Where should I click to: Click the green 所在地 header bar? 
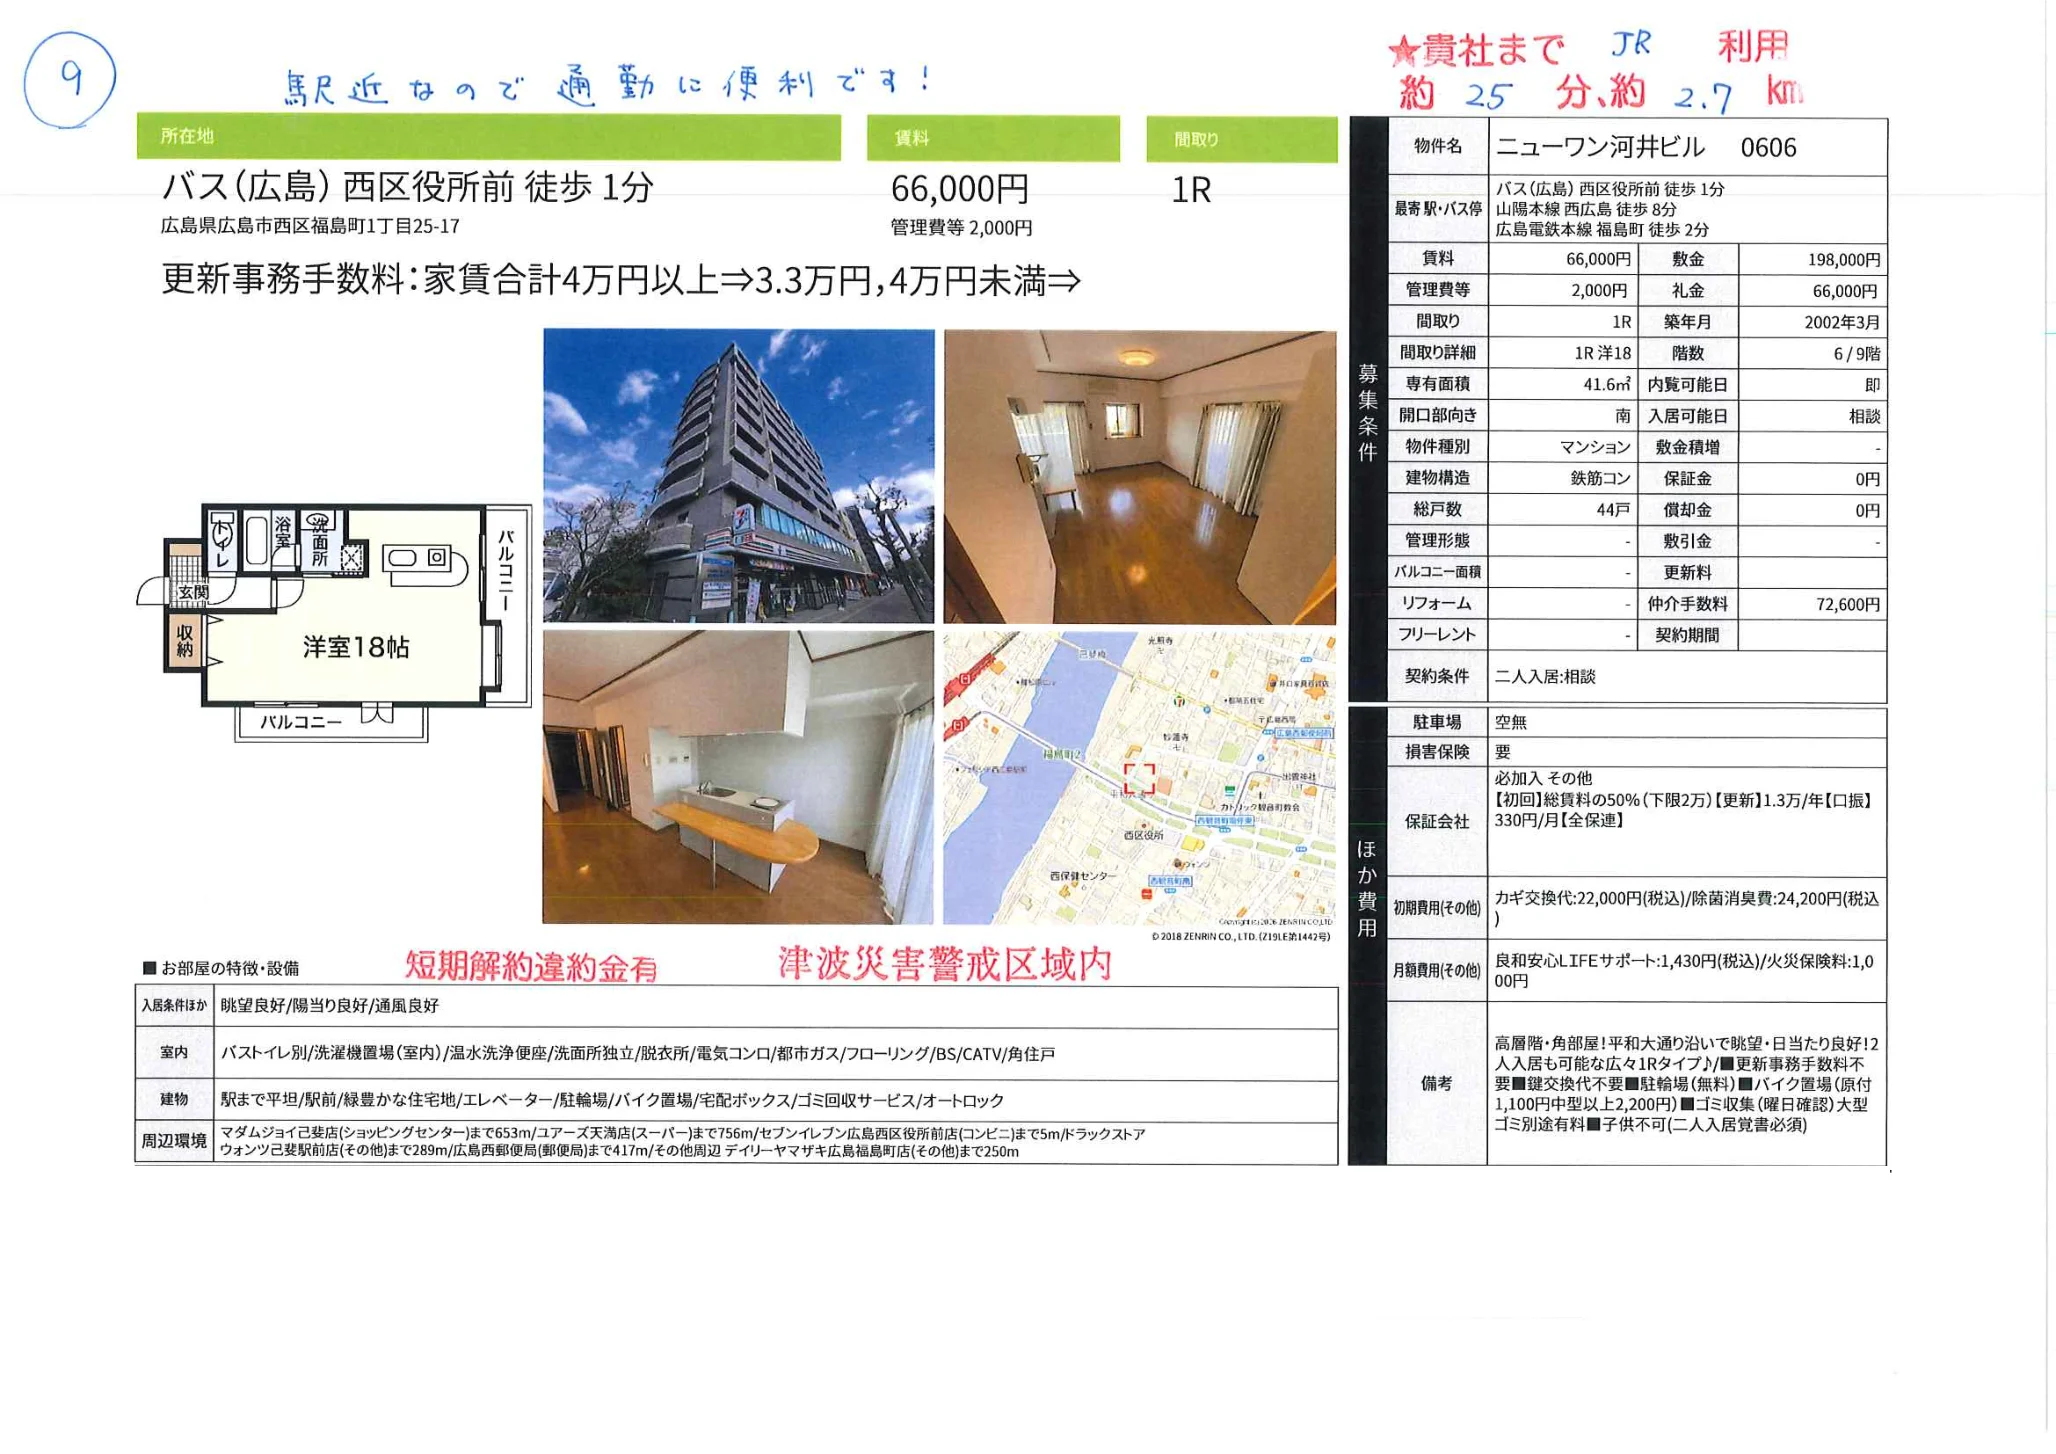pyautogui.click(x=488, y=137)
